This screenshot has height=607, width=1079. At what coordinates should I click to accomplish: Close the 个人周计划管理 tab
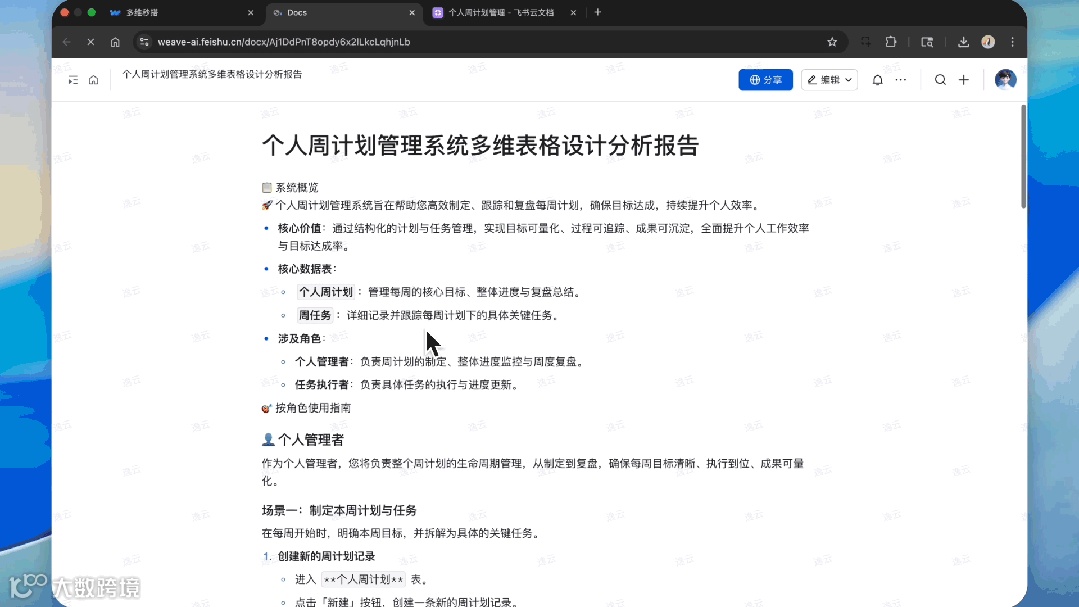[573, 12]
